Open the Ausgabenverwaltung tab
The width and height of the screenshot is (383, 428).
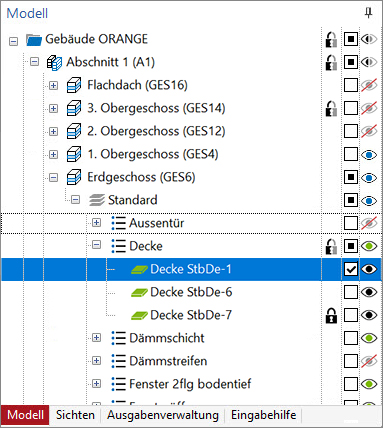pos(163,415)
